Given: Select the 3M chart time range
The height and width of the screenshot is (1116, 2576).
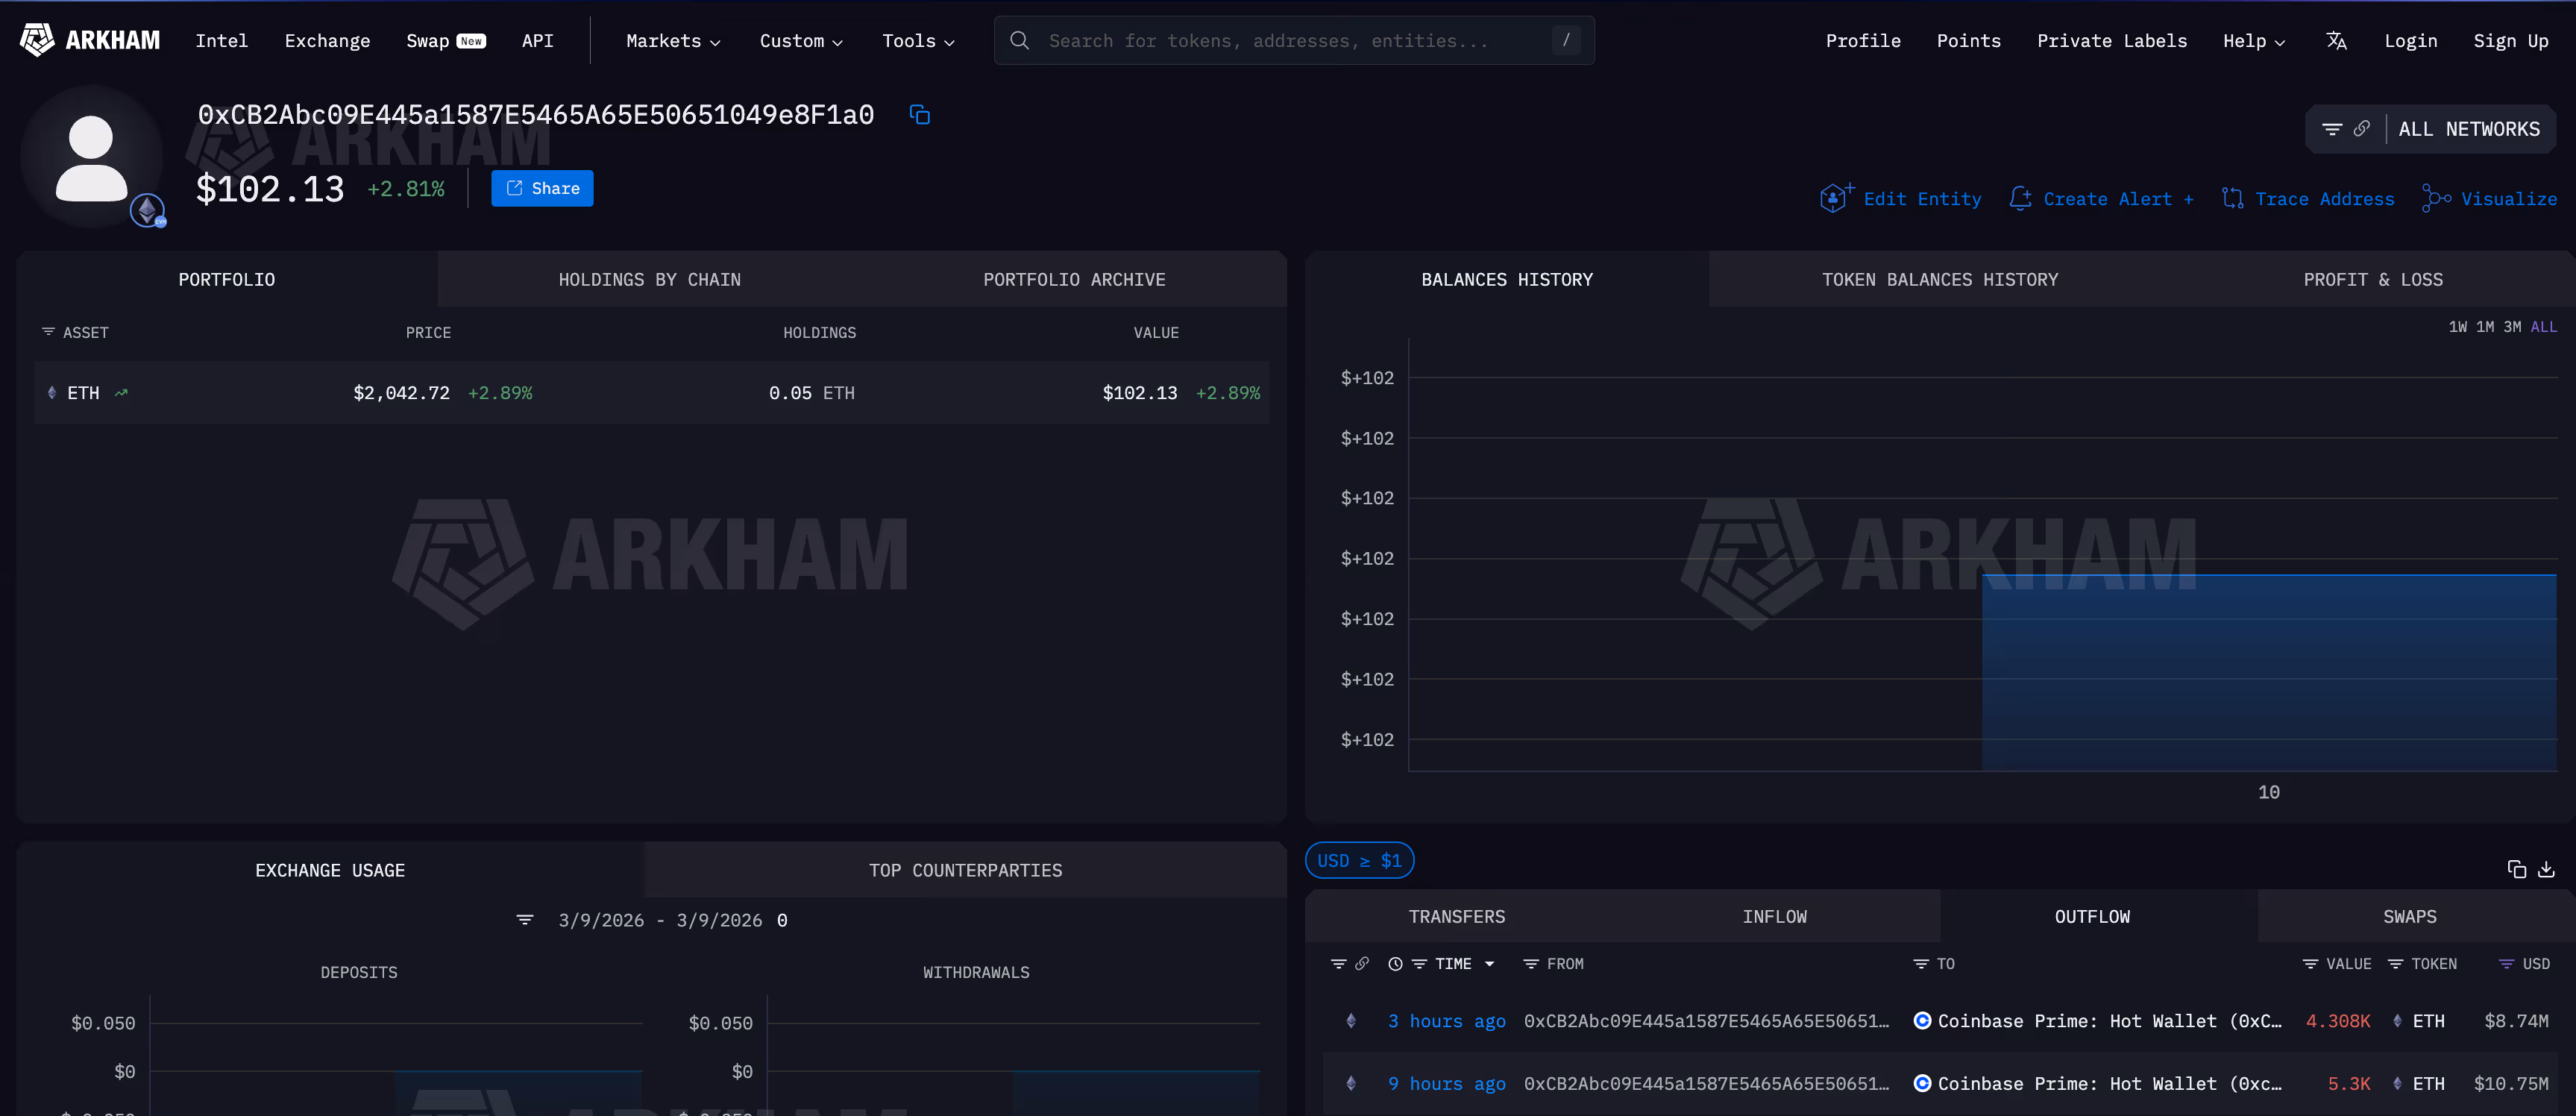Looking at the screenshot, I should point(2511,327).
